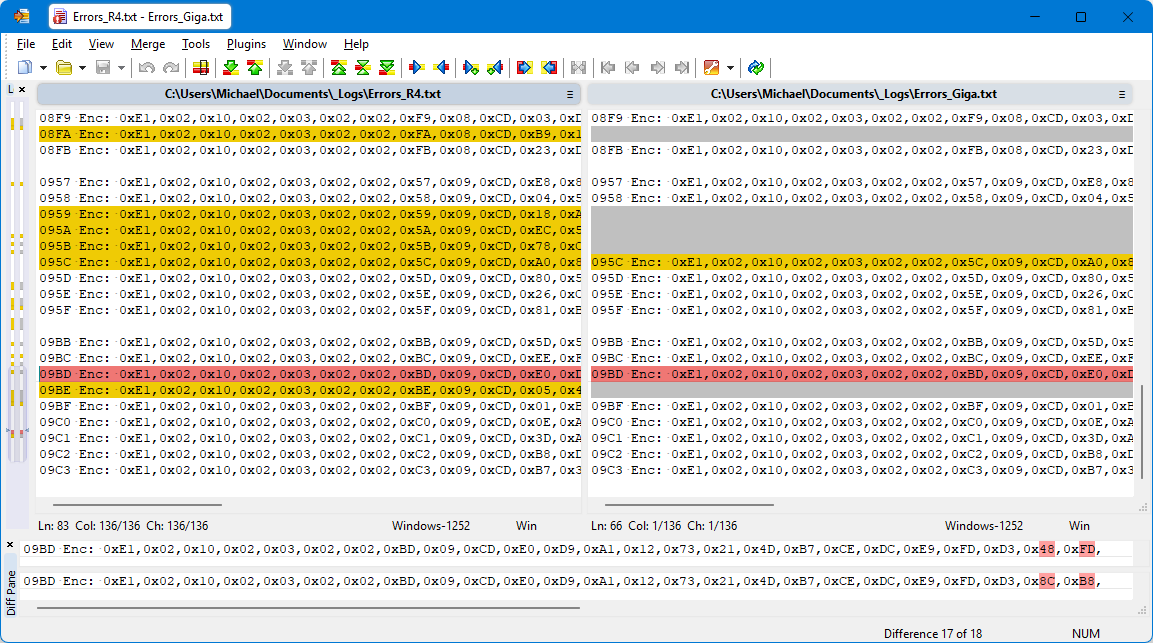Image resolution: width=1153 pixels, height=643 pixels.
Task: Go to the current difference
Action: [x=363, y=68]
